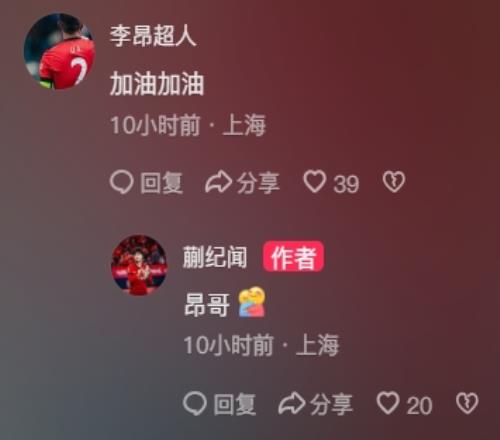Image resolution: width=500 pixels, height=440 pixels.
Task: Like the comment with 39 likes
Action: [x=314, y=182]
